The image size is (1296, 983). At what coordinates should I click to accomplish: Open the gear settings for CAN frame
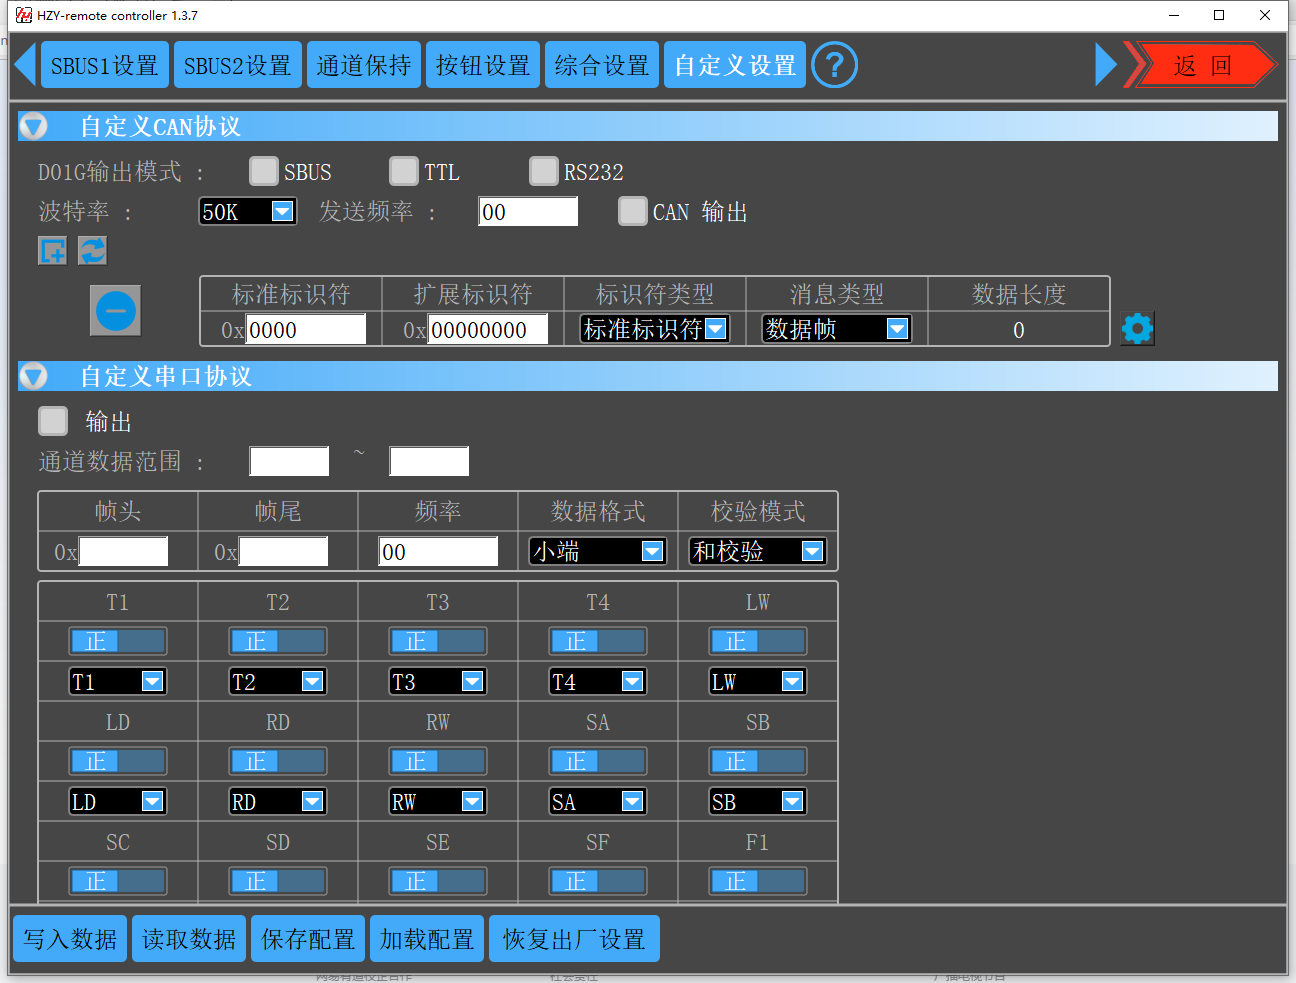pos(1137,329)
